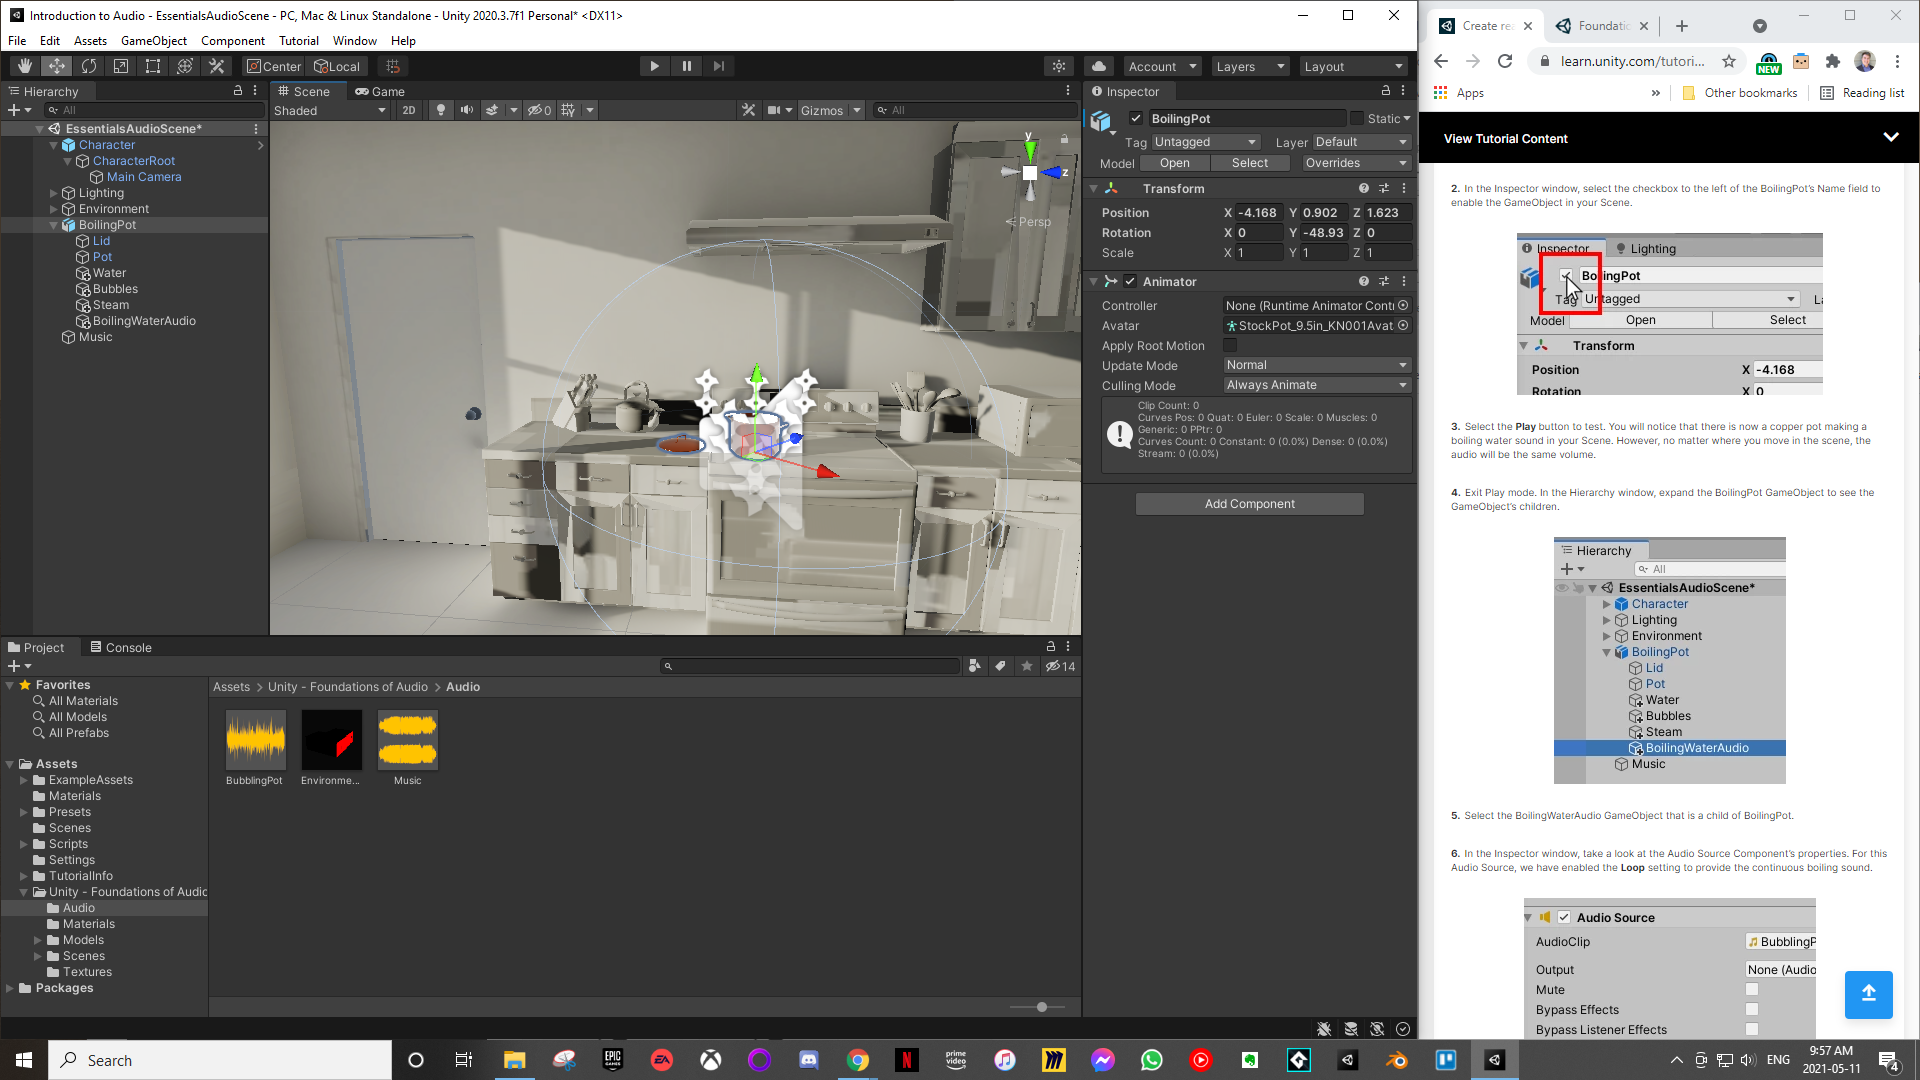
Task: Select the Rotate tool
Action: click(x=89, y=66)
